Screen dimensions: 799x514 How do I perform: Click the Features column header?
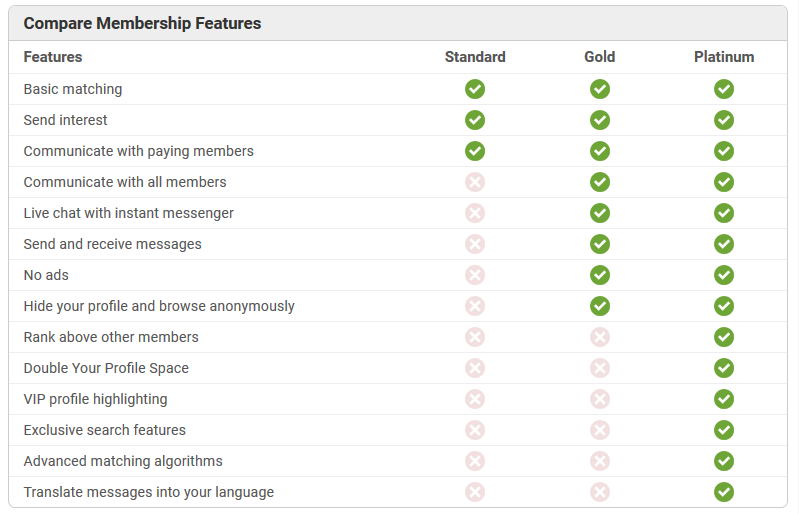click(53, 57)
